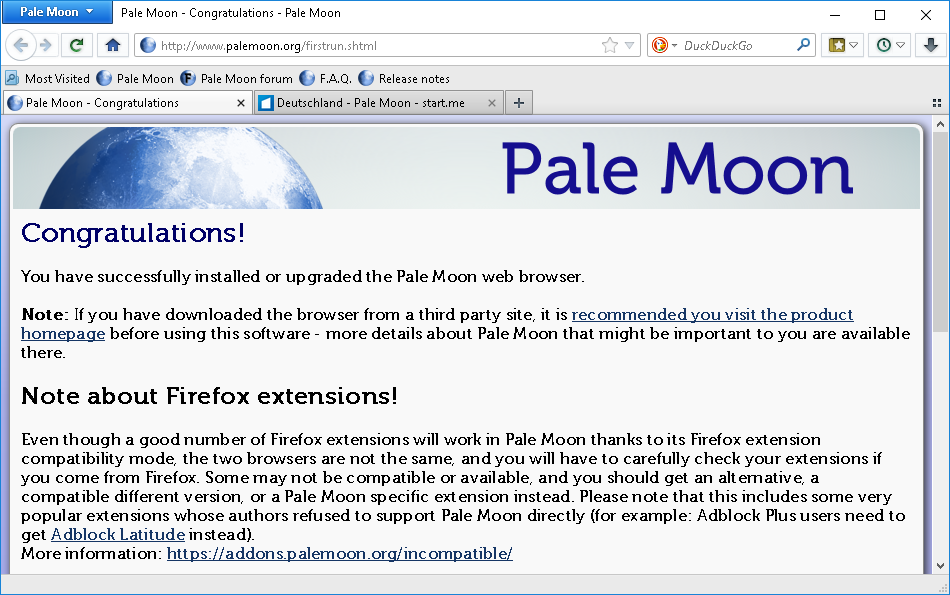Close the Deutschland start.me tab

tap(492, 103)
